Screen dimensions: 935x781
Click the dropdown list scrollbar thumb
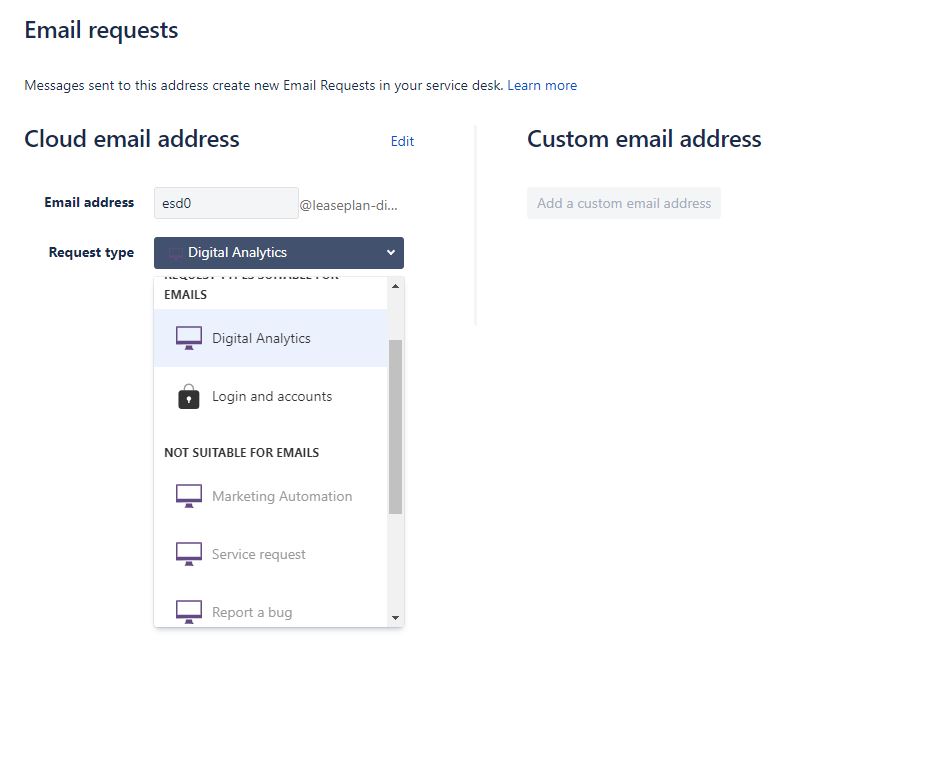[x=395, y=427]
